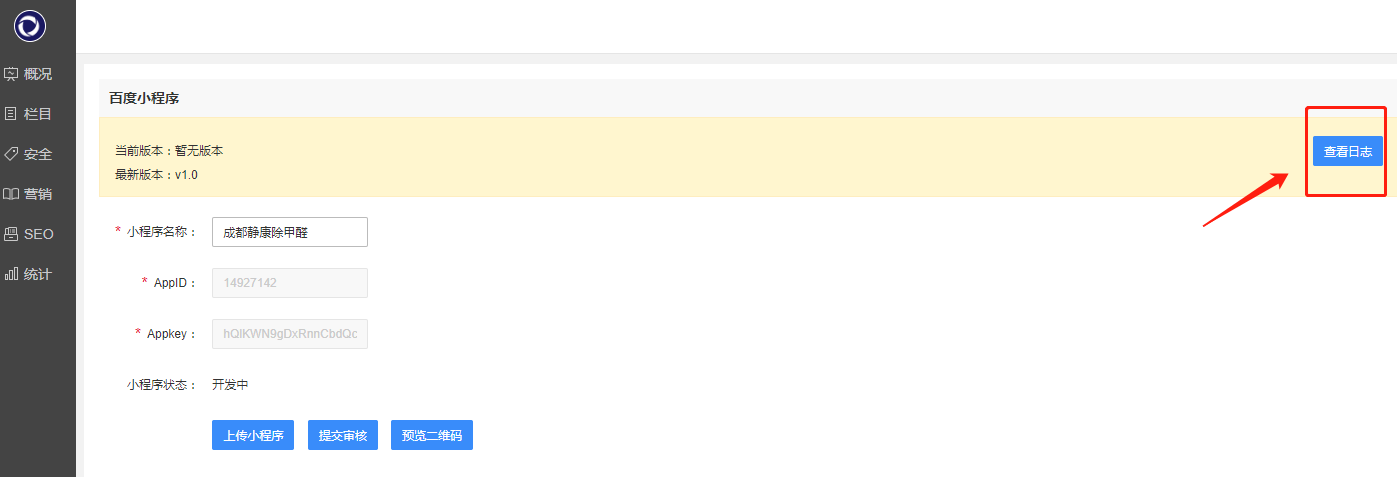Viewport: 1397px width, 477px height.
Task: Click the AppID field showing 14927142
Action: [290, 283]
